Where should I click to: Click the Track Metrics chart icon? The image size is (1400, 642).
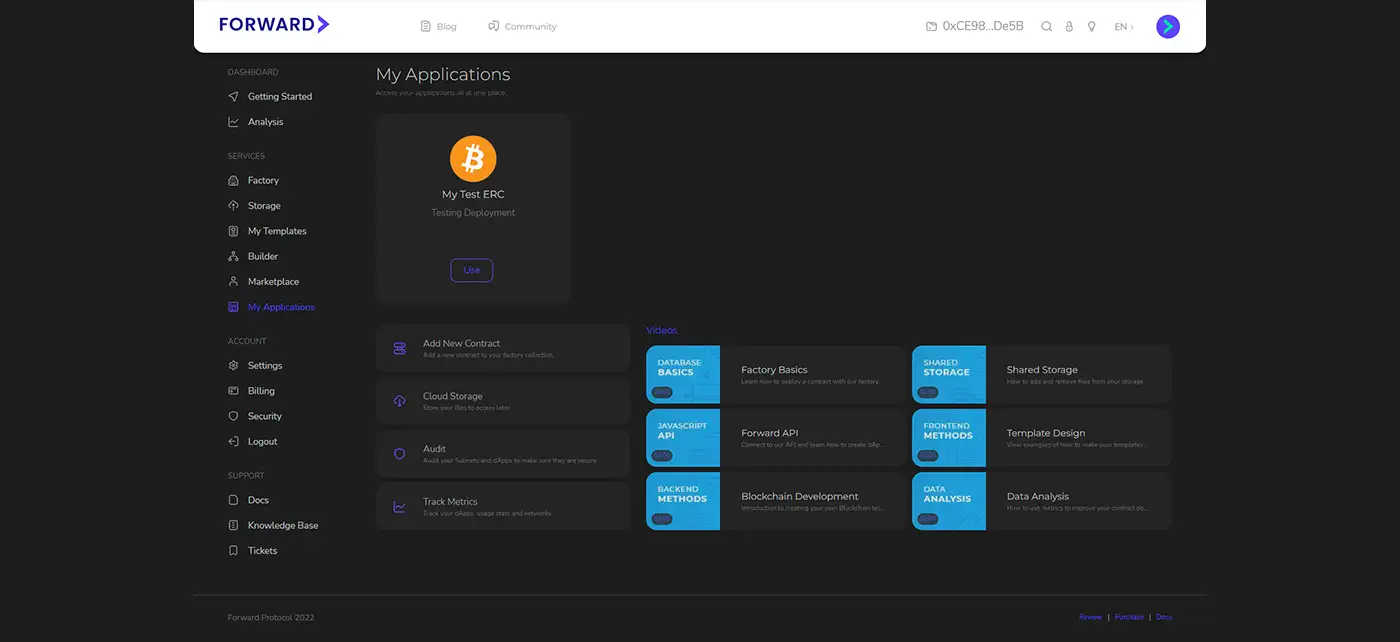(400, 507)
